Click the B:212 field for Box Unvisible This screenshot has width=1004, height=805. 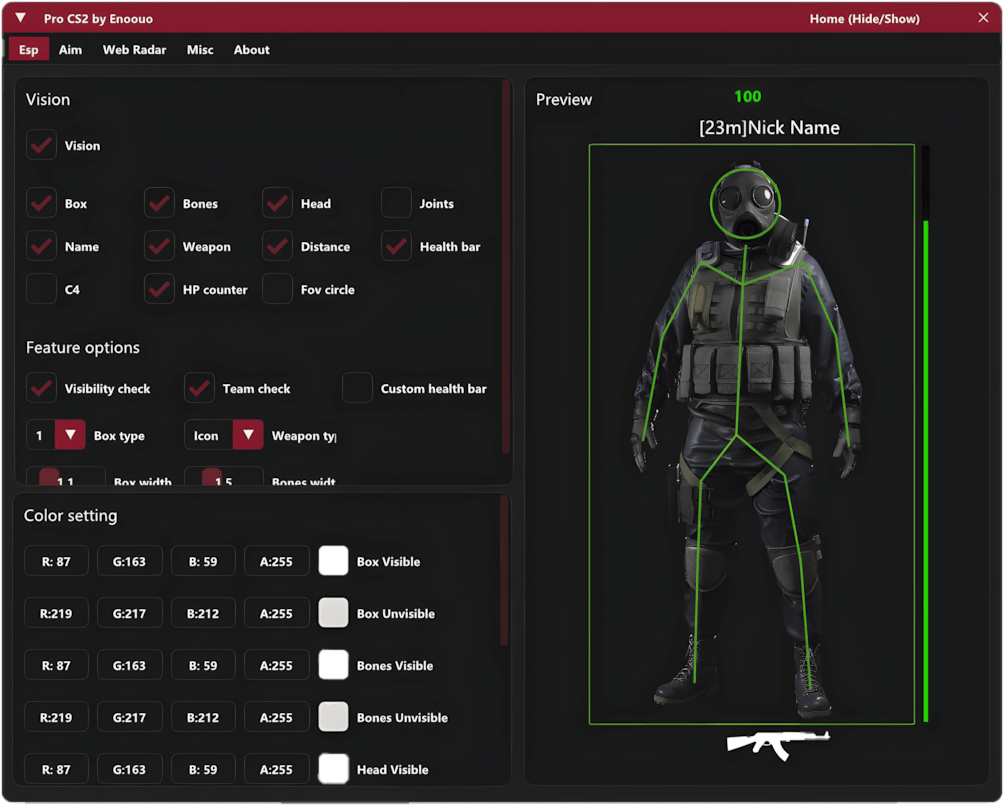pyautogui.click(x=203, y=613)
